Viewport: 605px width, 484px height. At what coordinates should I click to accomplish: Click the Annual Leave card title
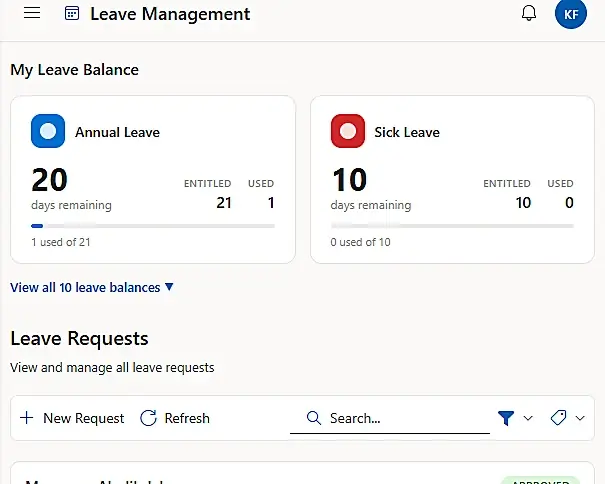click(117, 132)
